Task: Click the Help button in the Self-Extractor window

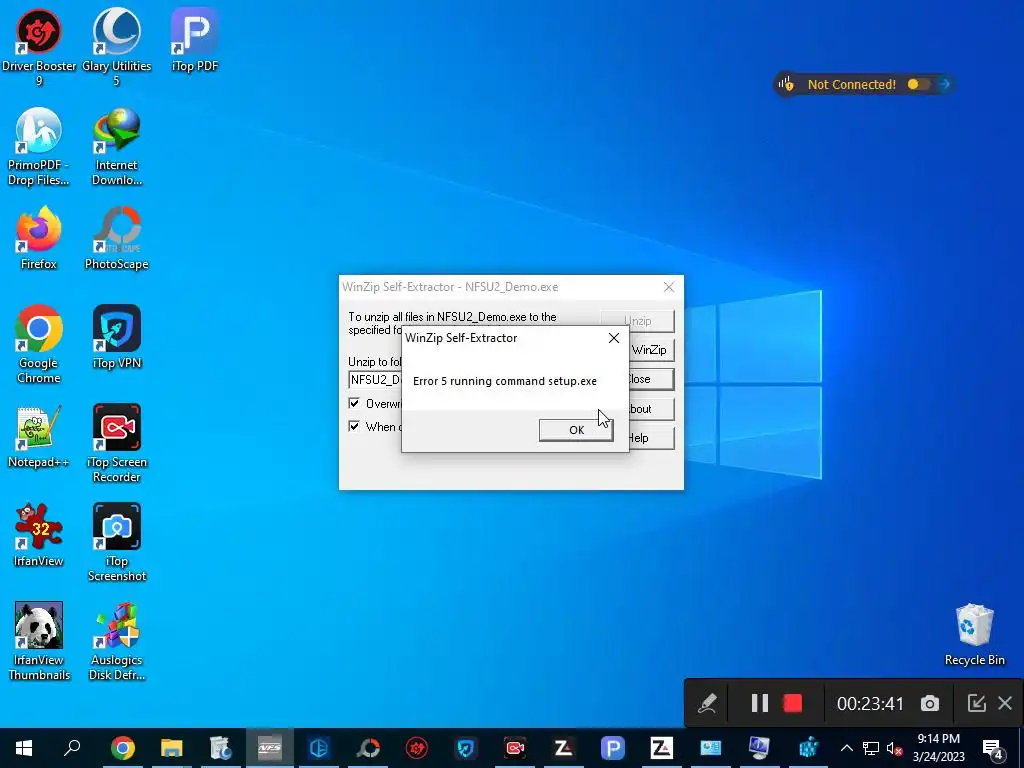Action: [x=651, y=438]
